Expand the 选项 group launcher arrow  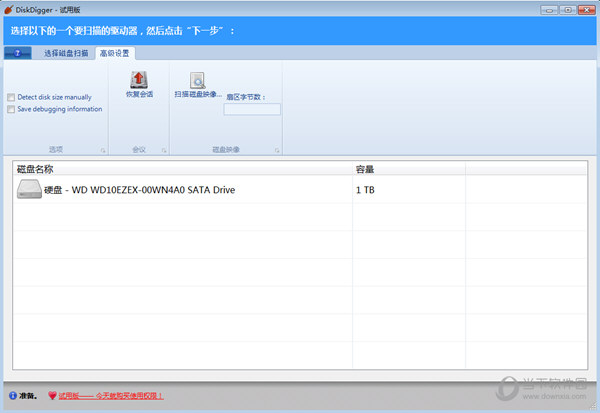point(103,150)
